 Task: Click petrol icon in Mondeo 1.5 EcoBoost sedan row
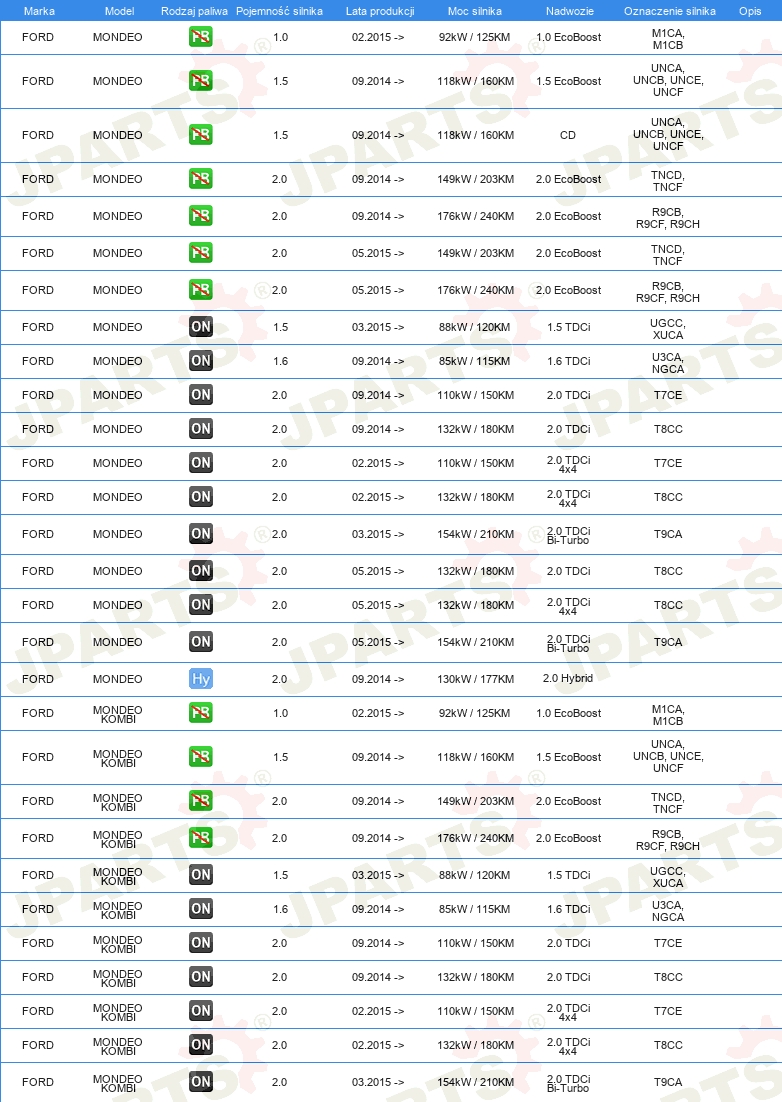[x=201, y=81]
